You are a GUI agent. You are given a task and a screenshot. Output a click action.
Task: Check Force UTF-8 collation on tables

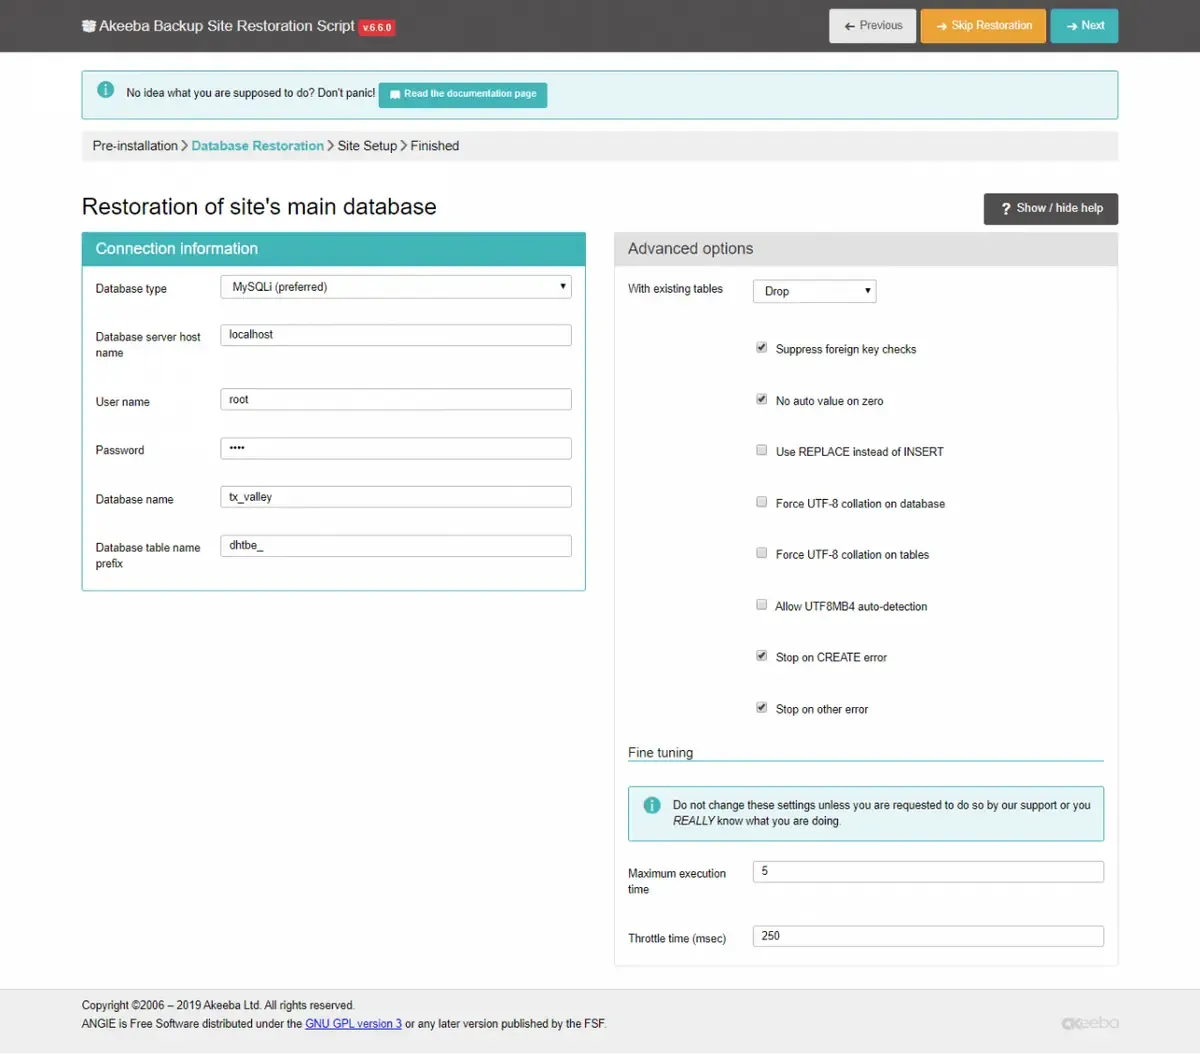pos(762,553)
